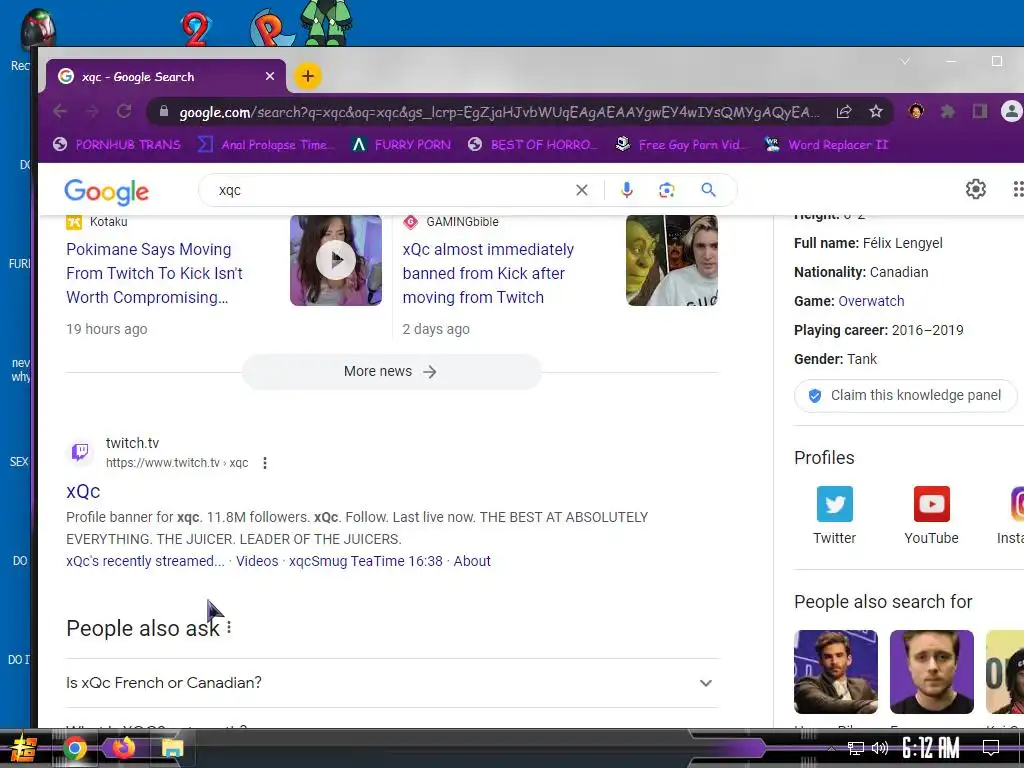Reload the page with refresh icon
Viewport: 1024px width, 768px height.
(x=124, y=111)
